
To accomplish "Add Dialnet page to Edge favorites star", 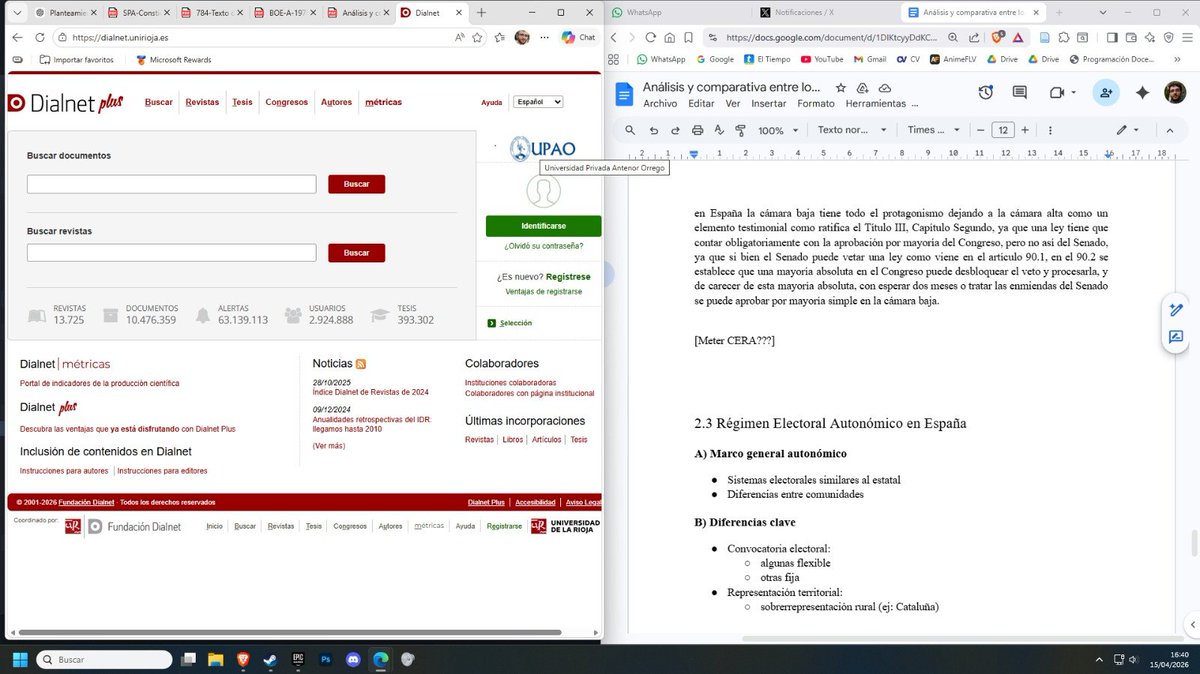I will point(479,37).
